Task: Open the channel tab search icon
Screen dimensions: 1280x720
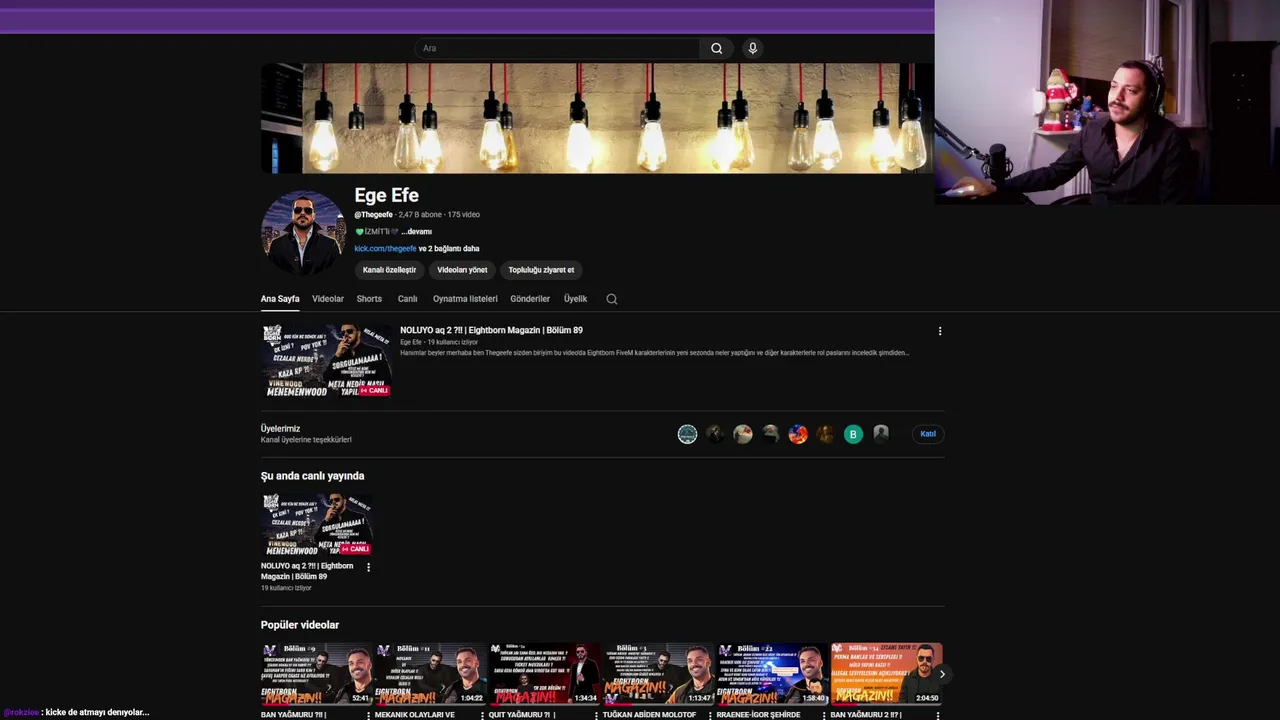Action: click(x=612, y=299)
